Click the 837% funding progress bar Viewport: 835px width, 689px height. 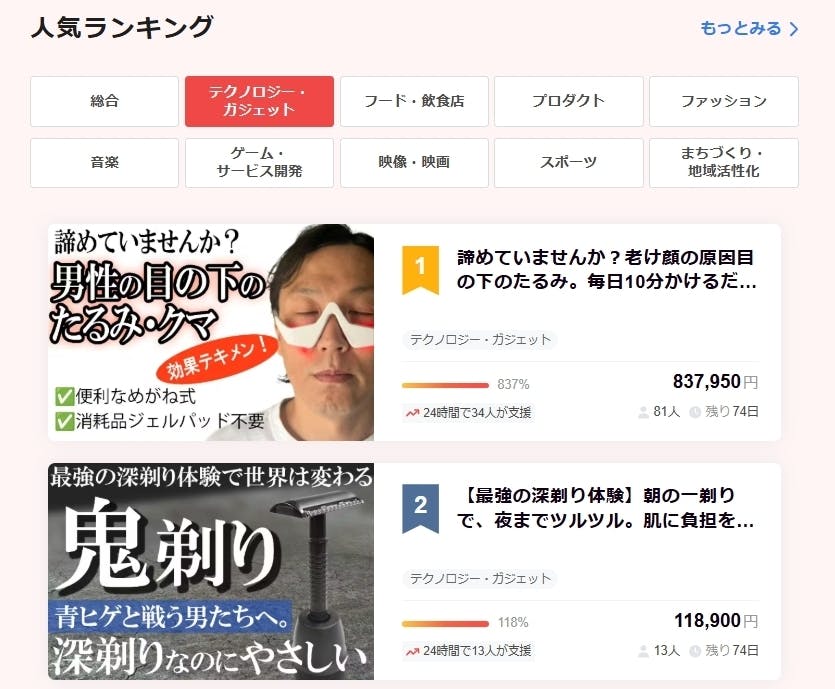[x=445, y=385]
